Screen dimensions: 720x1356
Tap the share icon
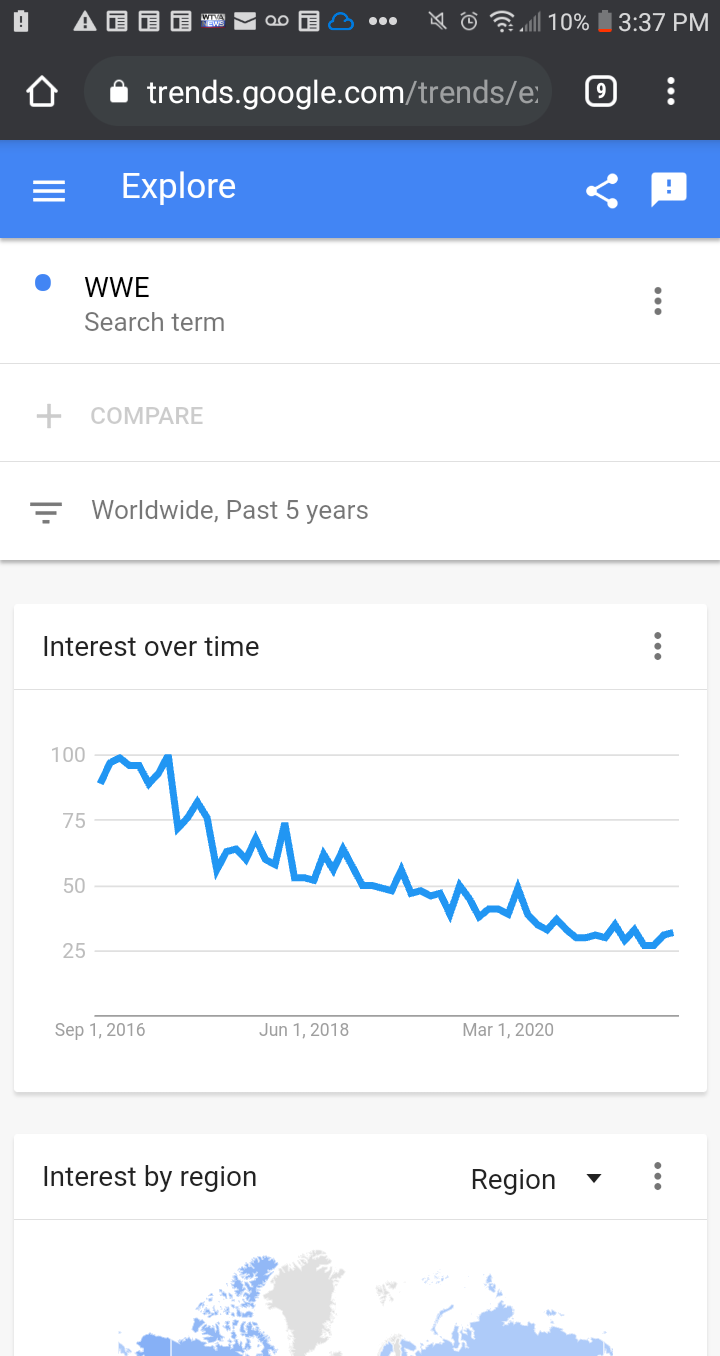pyautogui.click(x=602, y=190)
